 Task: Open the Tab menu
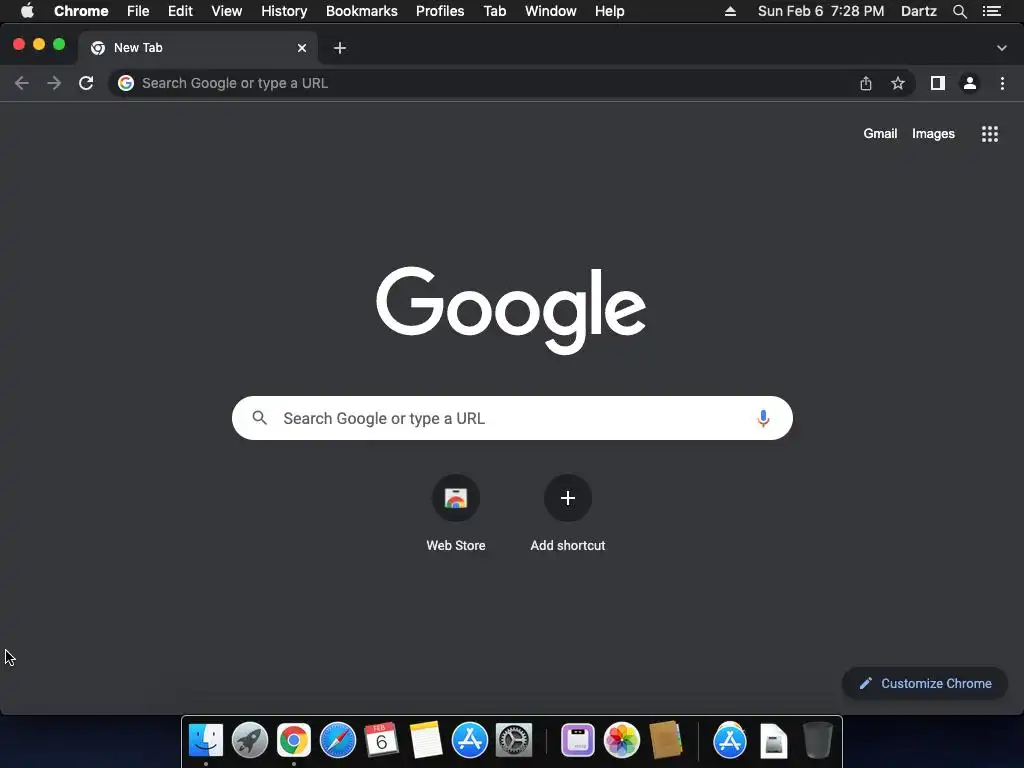point(495,11)
